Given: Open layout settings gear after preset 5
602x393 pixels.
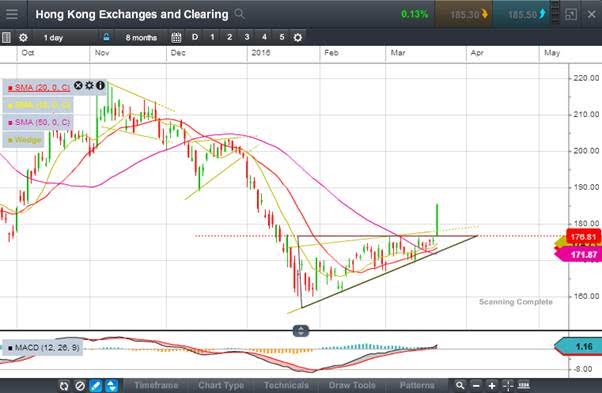Looking at the screenshot, I should [x=298, y=38].
